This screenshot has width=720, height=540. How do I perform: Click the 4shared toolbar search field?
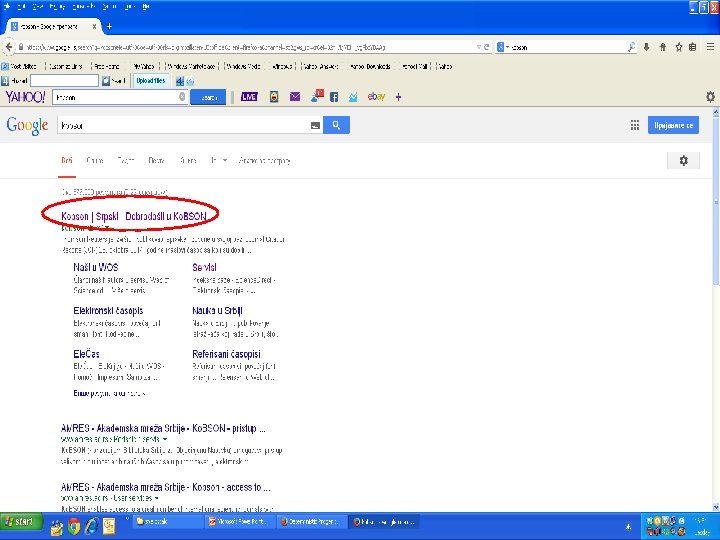[64, 81]
